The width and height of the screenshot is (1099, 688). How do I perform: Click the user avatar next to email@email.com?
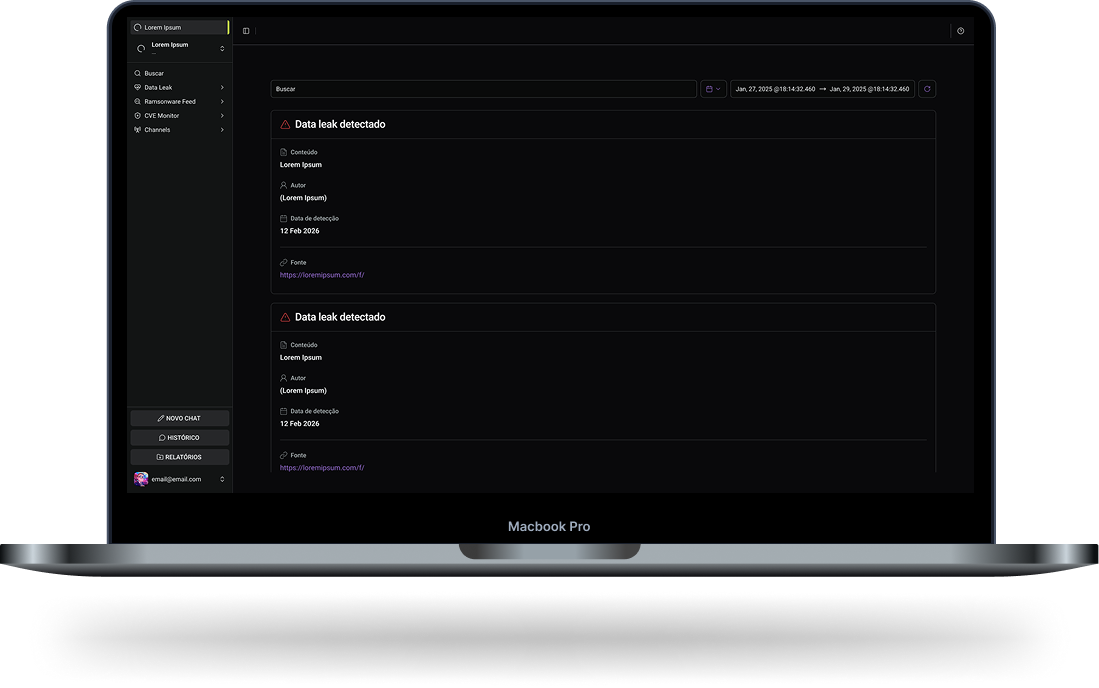[x=141, y=479]
